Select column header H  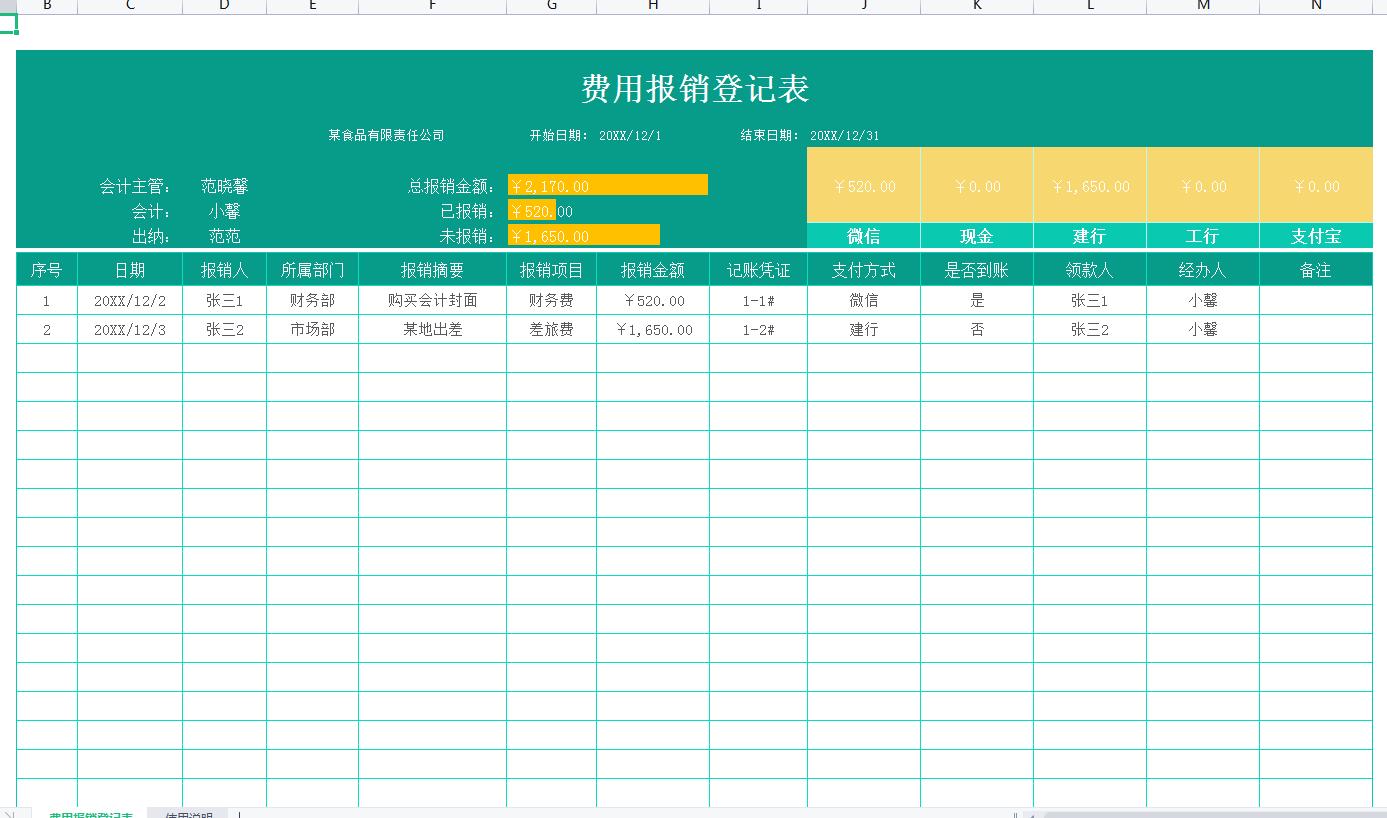click(652, 7)
